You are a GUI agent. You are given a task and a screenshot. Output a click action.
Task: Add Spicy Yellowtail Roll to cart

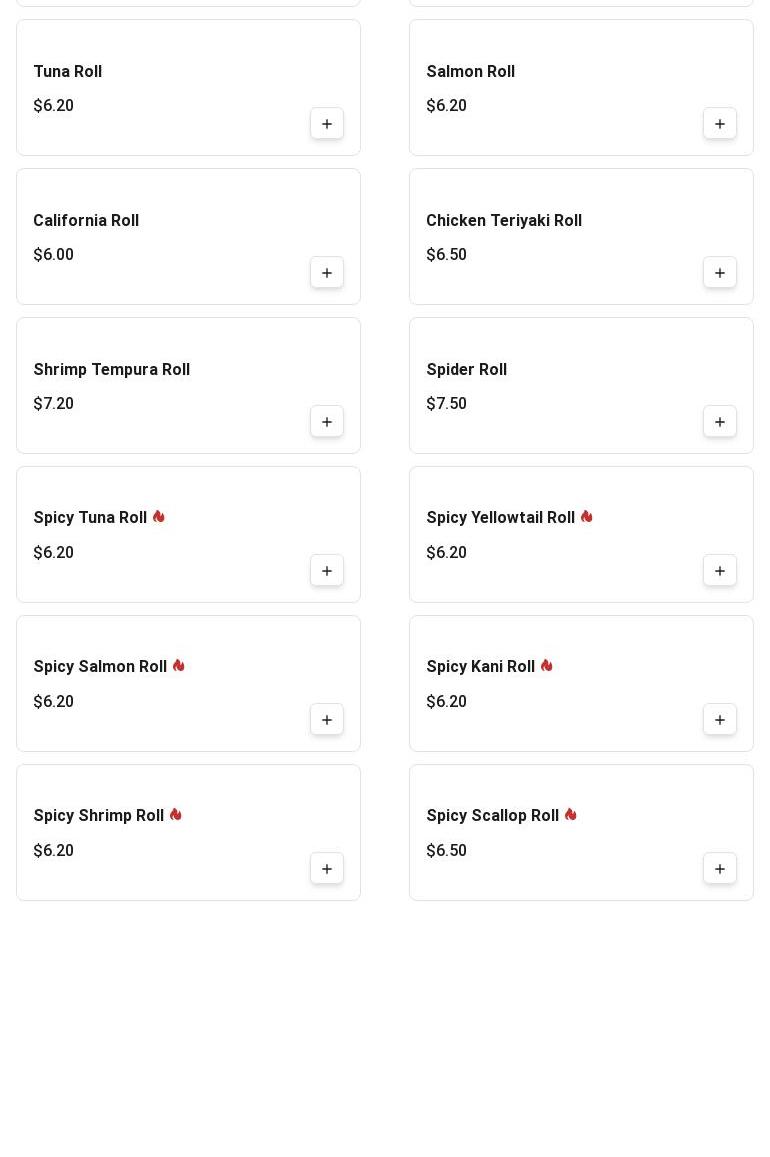pyautogui.click(x=720, y=571)
